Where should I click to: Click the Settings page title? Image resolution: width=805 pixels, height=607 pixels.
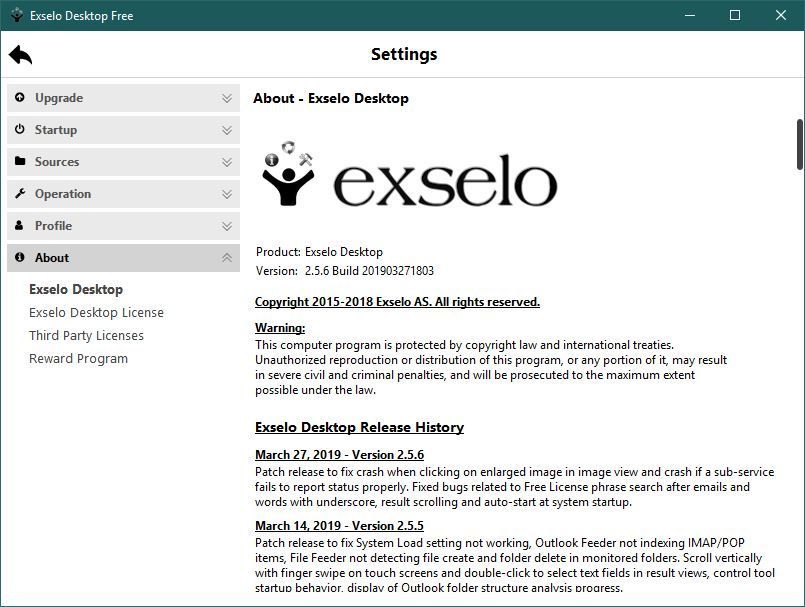pos(404,54)
